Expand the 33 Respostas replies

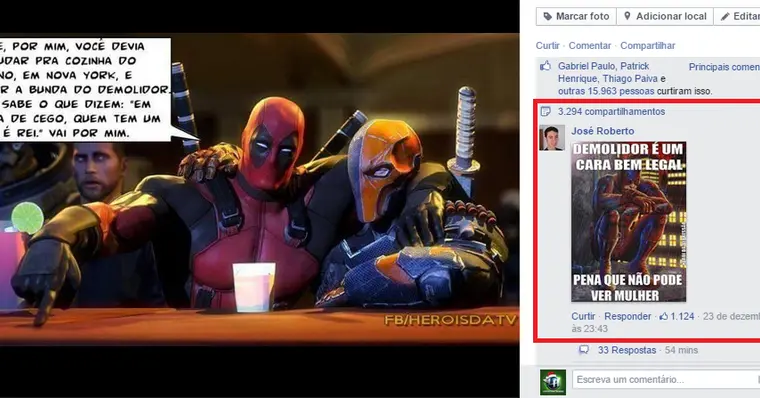627,350
